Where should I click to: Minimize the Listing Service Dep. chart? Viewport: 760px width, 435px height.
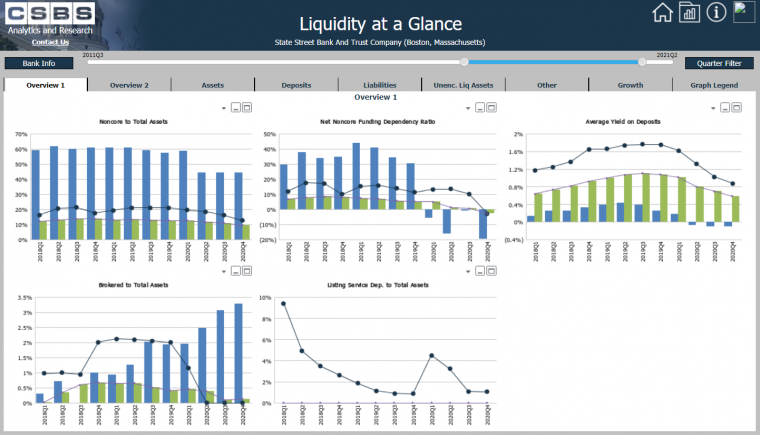click(480, 271)
